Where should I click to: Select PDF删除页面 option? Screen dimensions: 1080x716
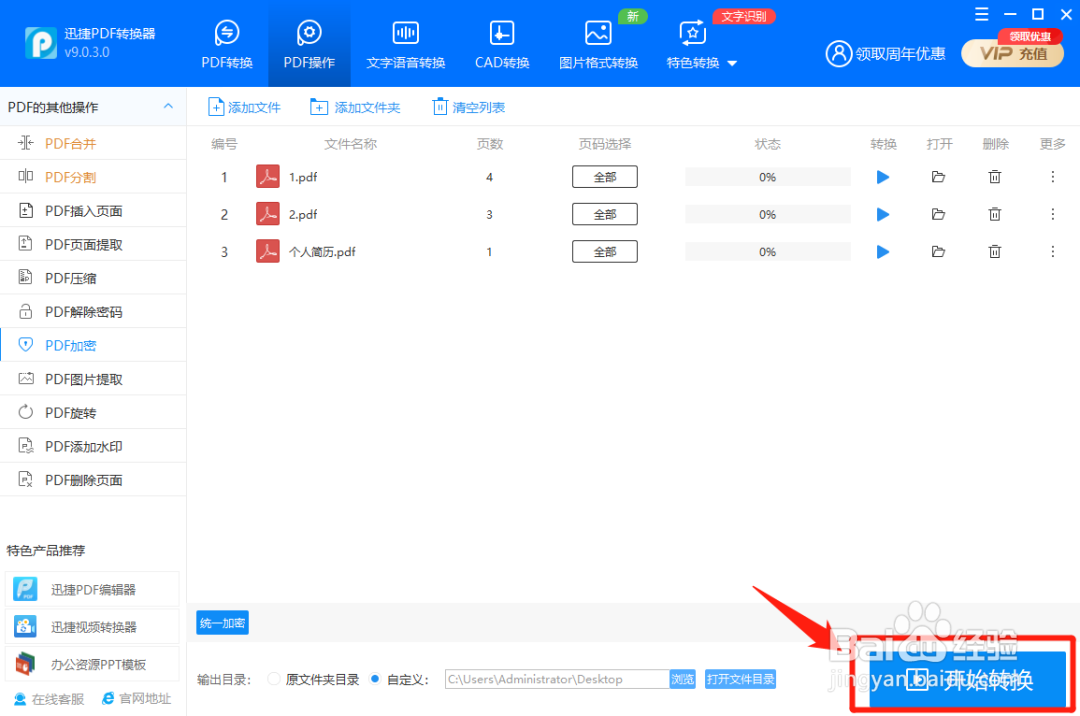click(x=93, y=480)
